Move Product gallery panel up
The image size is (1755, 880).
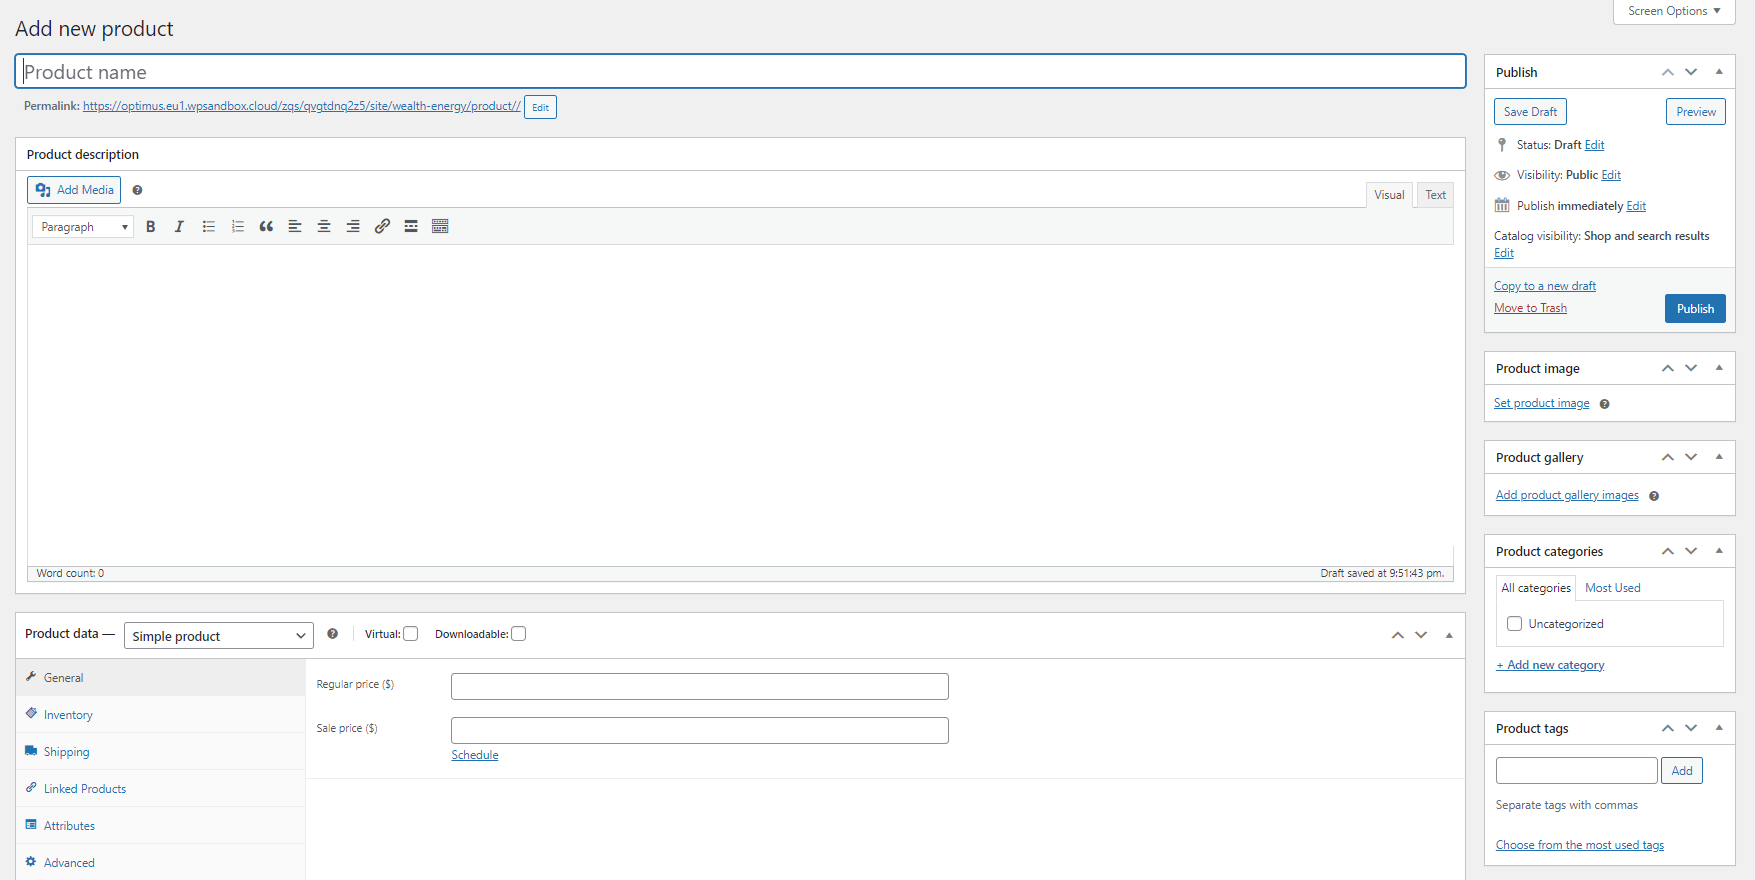1668,457
